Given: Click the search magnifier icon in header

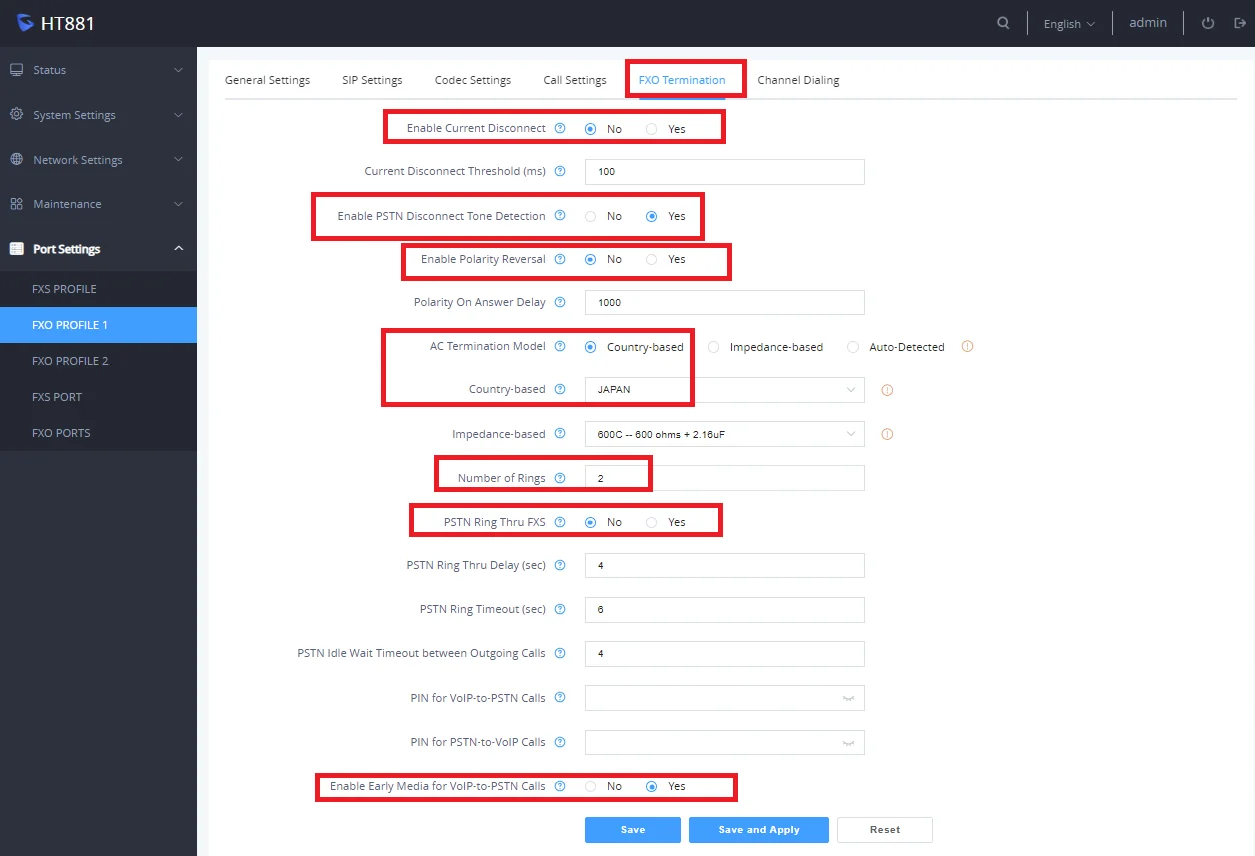Looking at the screenshot, I should (1003, 23).
